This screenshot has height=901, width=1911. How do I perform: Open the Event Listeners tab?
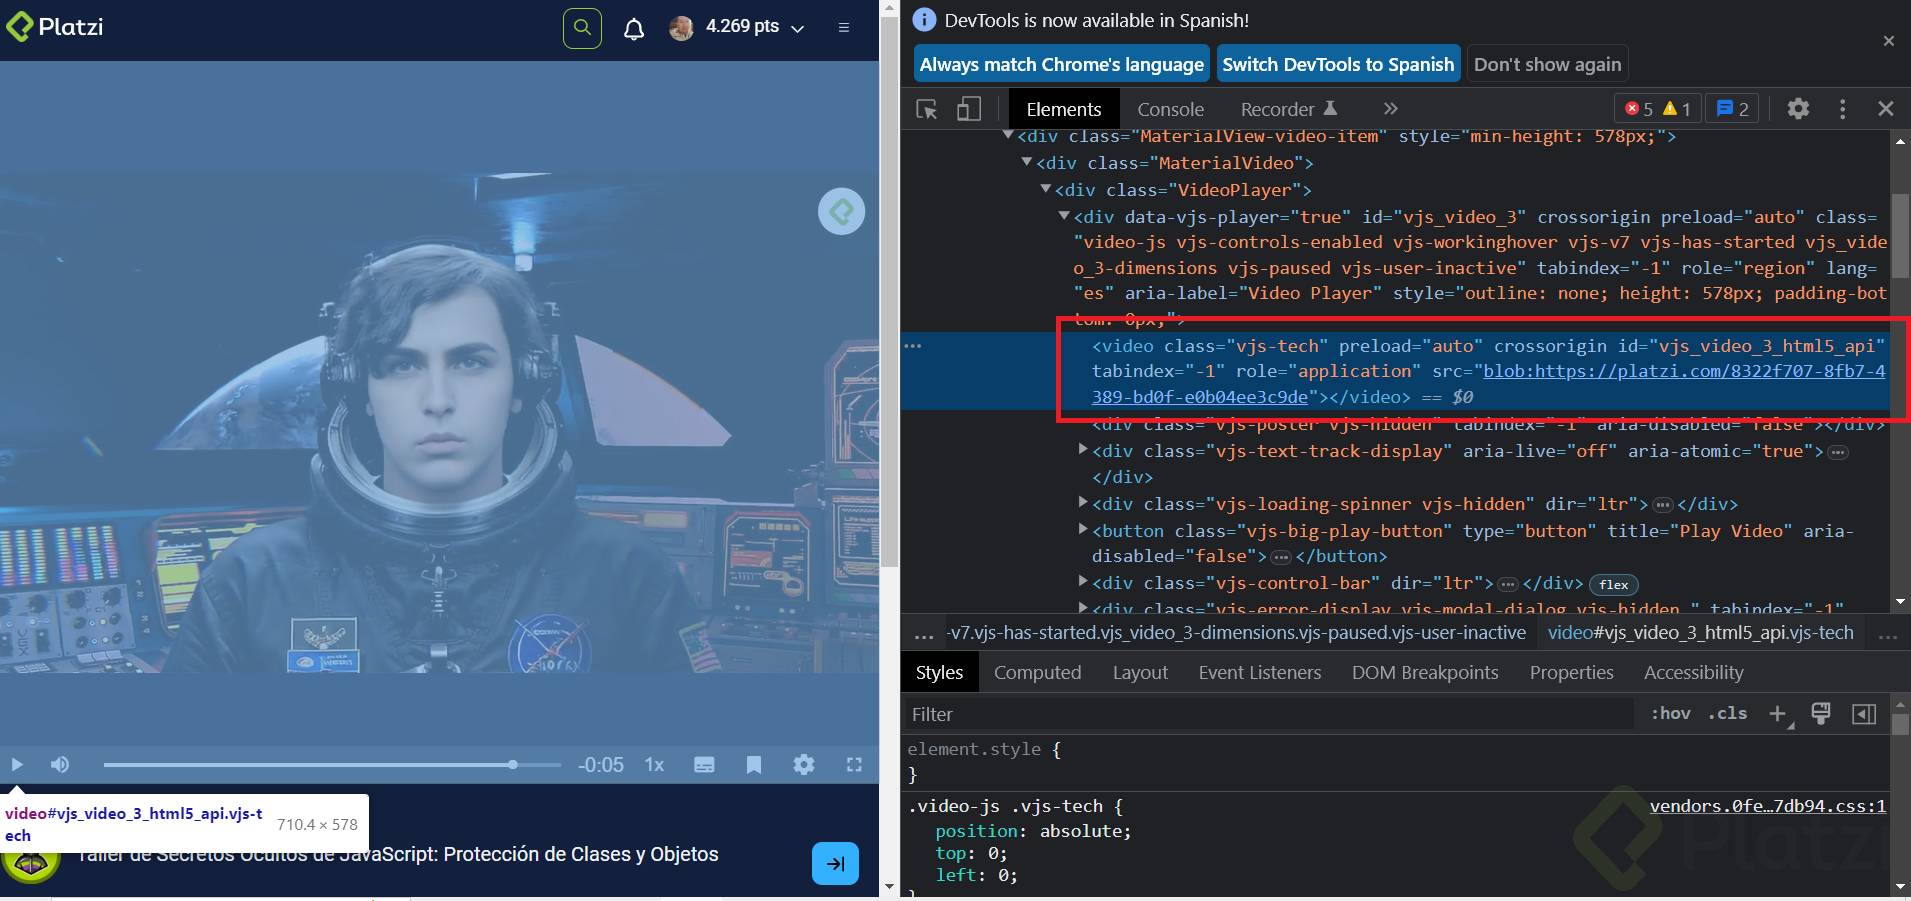pyautogui.click(x=1260, y=673)
